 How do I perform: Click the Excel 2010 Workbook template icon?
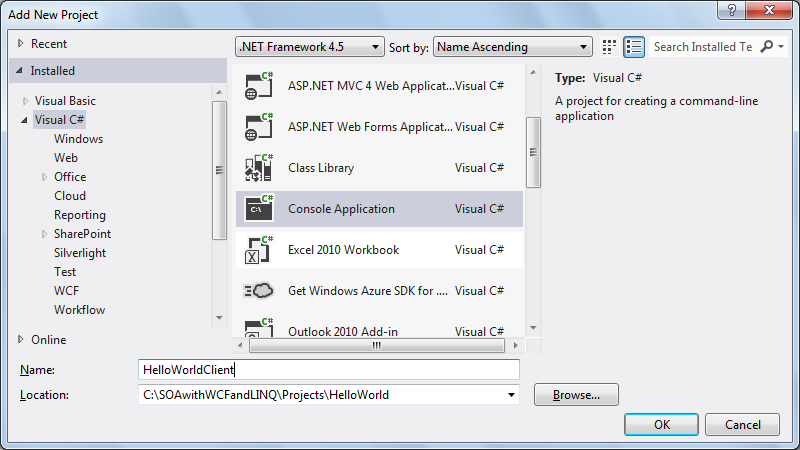coord(259,249)
